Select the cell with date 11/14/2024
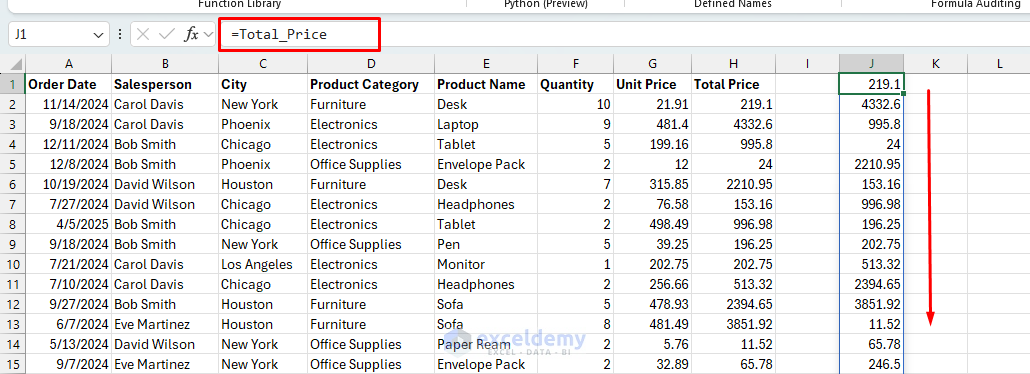 [68, 104]
